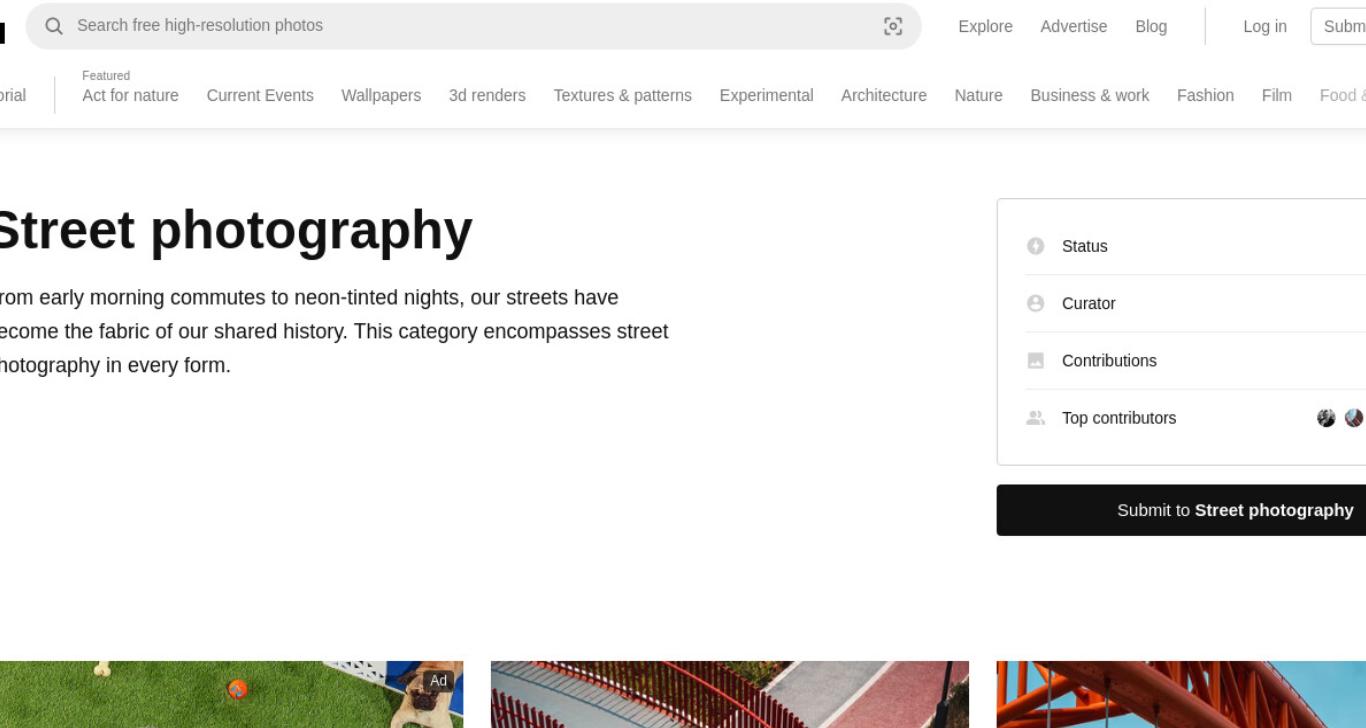This screenshot has width=1366, height=728.
Task: Click the Top contributors people icon
Action: tap(1036, 418)
